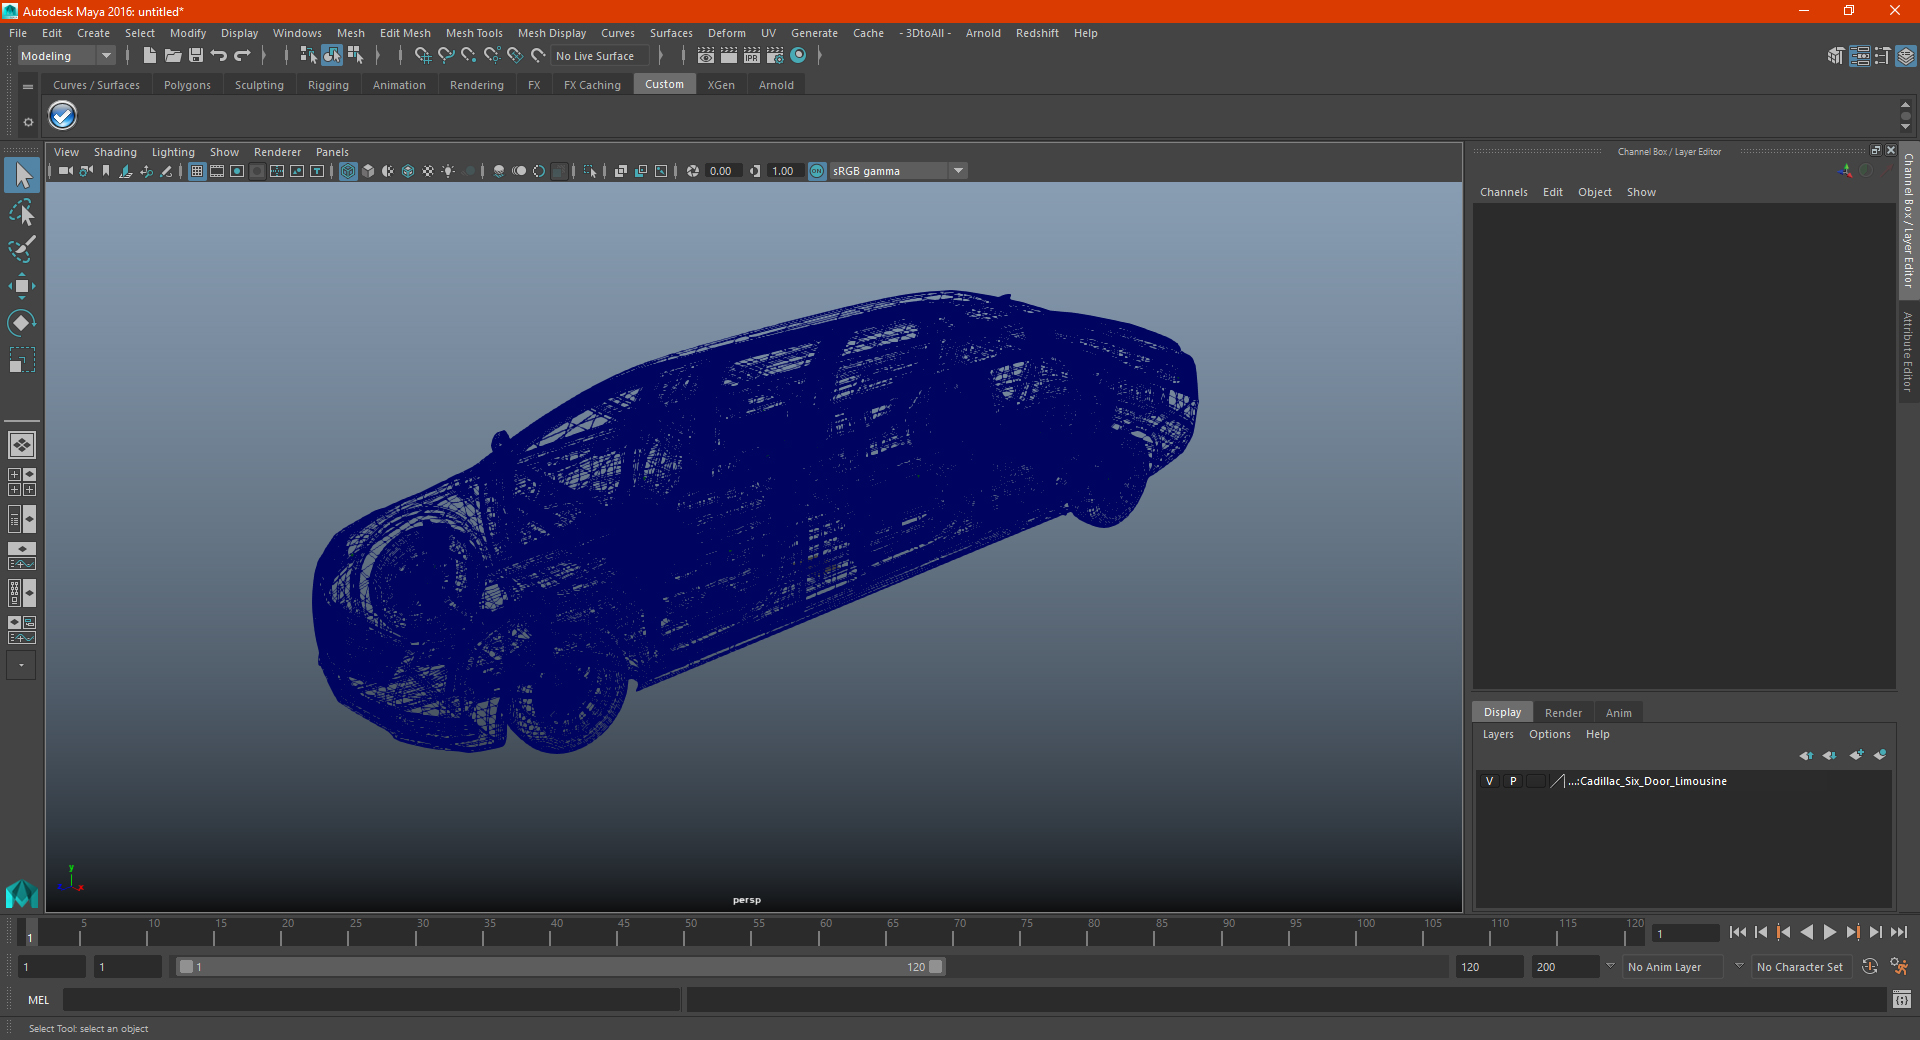Switch to the Anim layer tab
This screenshot has width=1920, height=1040.
coord(1618,713)
